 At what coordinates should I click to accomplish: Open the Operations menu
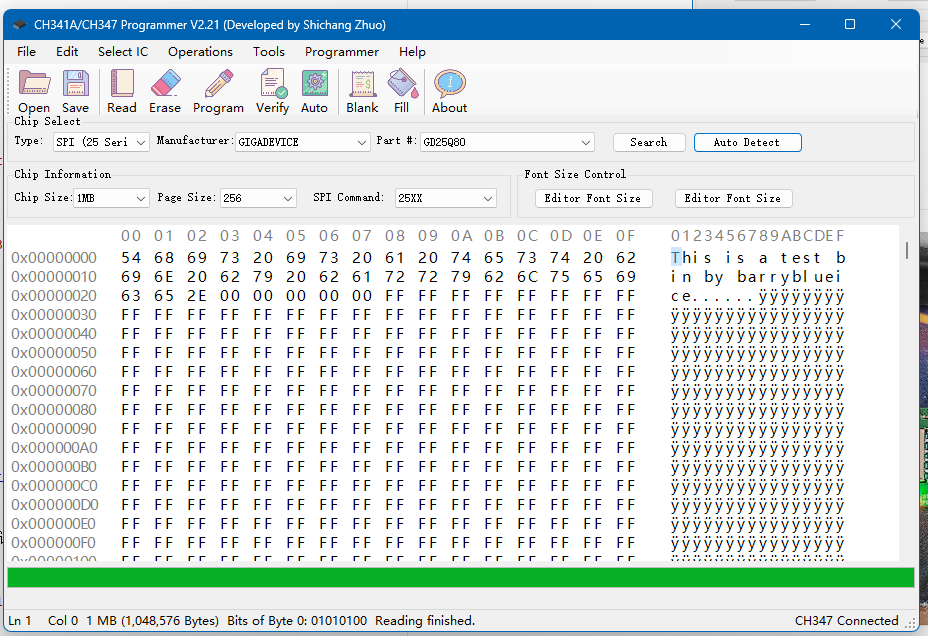coord(201,52)
